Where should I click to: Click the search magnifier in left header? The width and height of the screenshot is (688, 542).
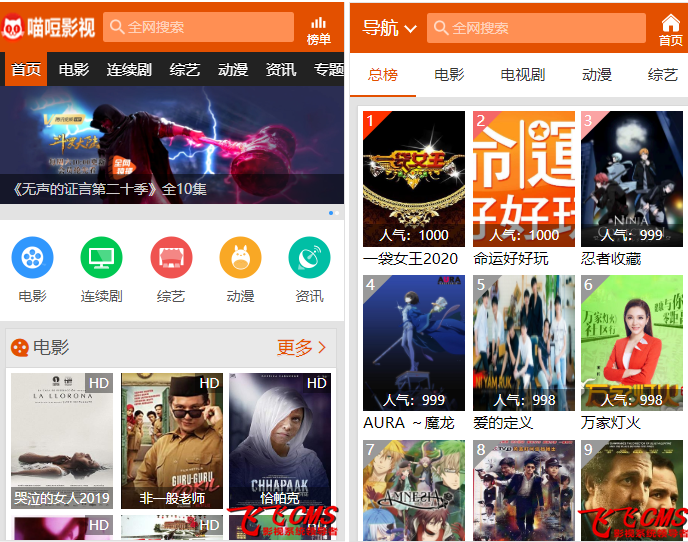pos(117,27)
